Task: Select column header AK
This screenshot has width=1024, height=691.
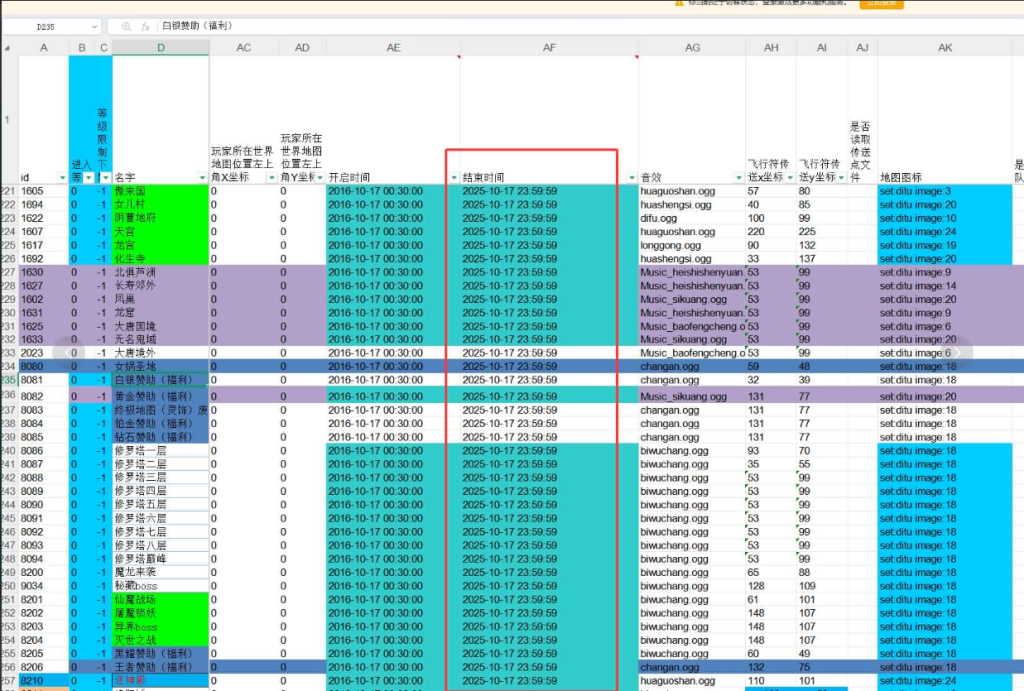Action: 944,48
